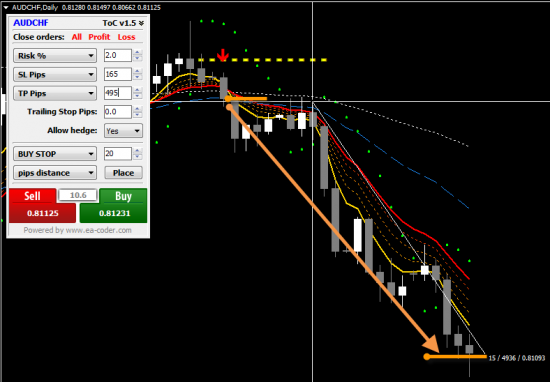The image size is (550, 382).
Task: Adjust the SL Pips stepper
Action: (x=138, y=74)
